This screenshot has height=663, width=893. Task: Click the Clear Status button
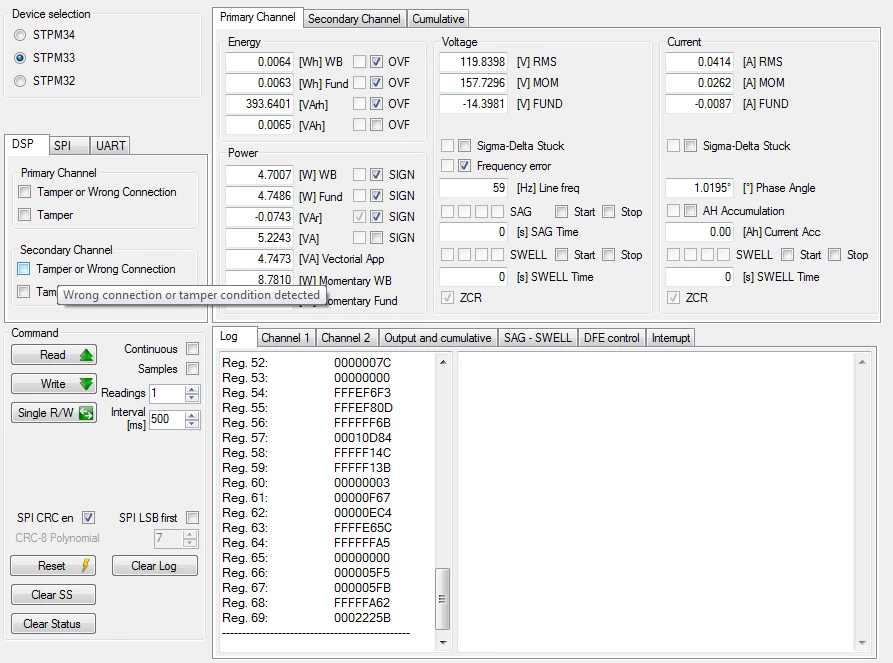click(53, 624)
